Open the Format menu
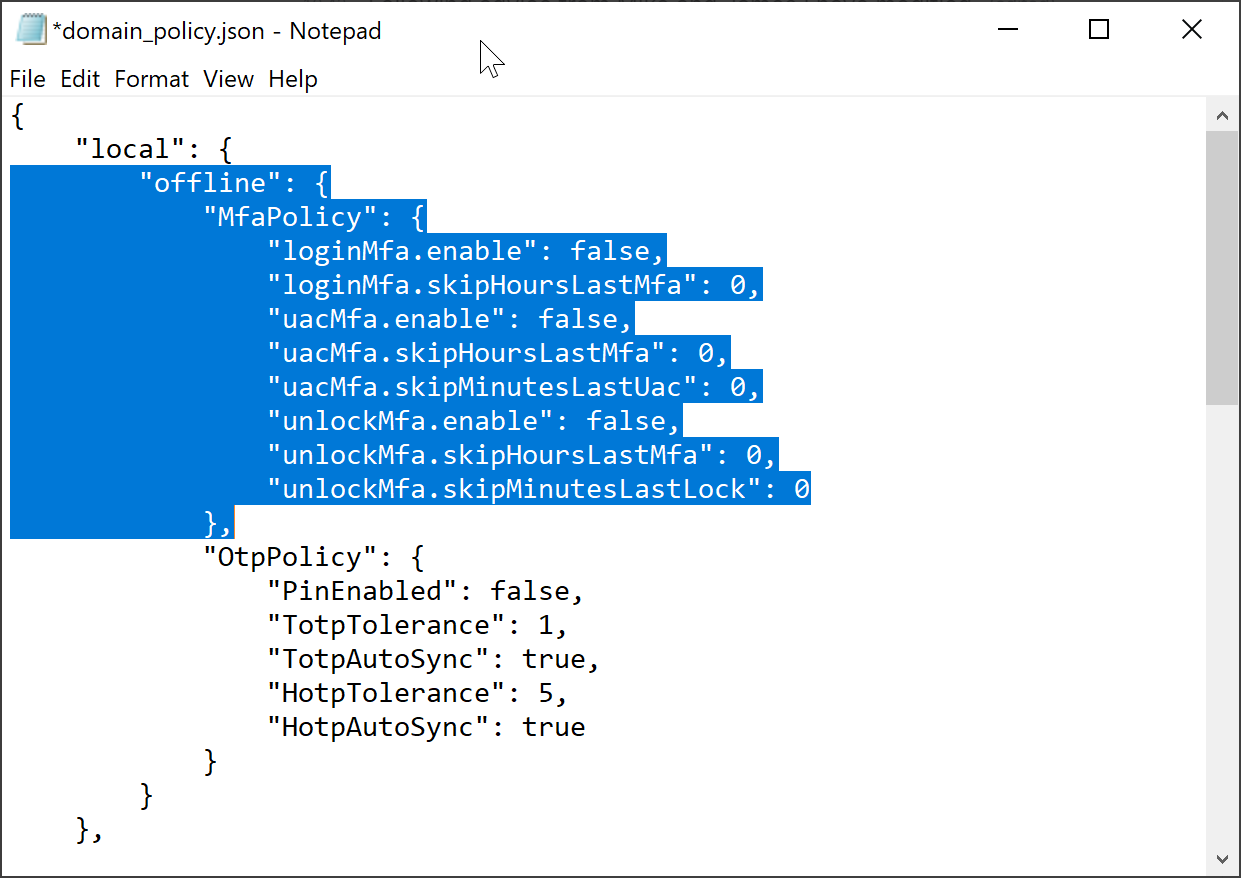 point(151,79)
